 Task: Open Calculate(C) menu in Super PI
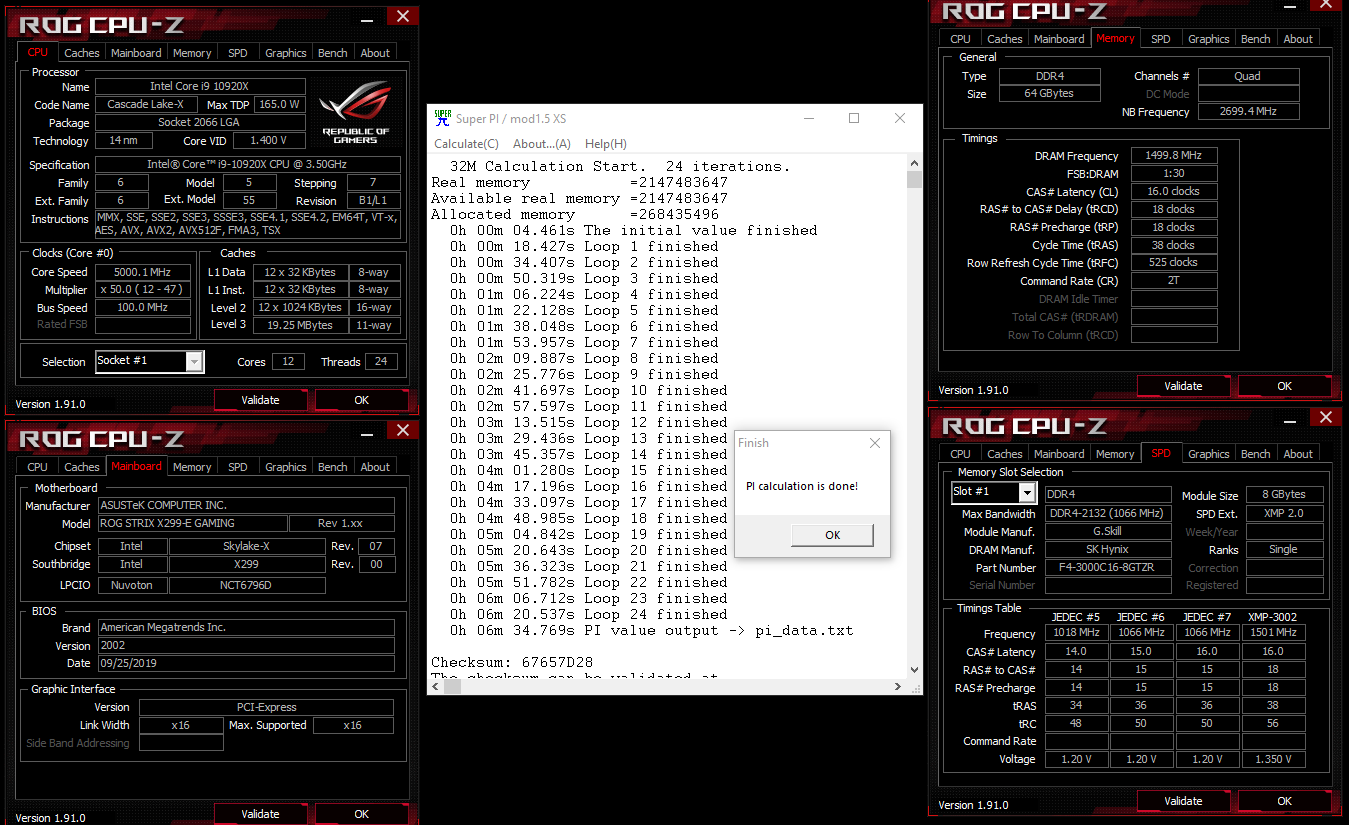[466, 144]
